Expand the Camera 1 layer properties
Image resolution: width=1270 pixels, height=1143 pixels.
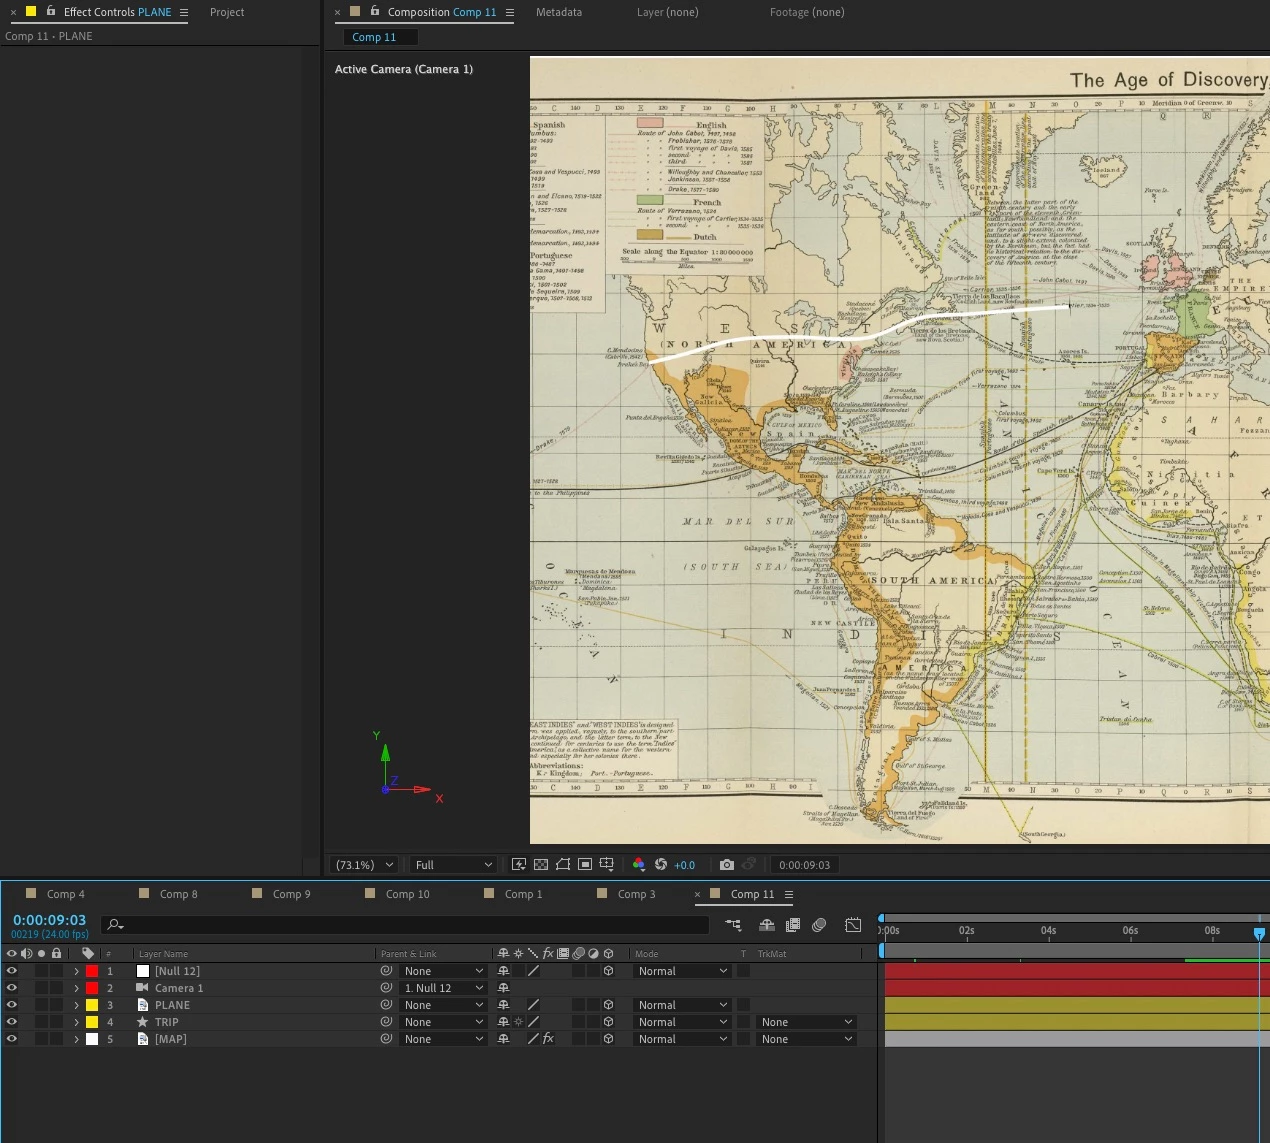click(76, 988)
